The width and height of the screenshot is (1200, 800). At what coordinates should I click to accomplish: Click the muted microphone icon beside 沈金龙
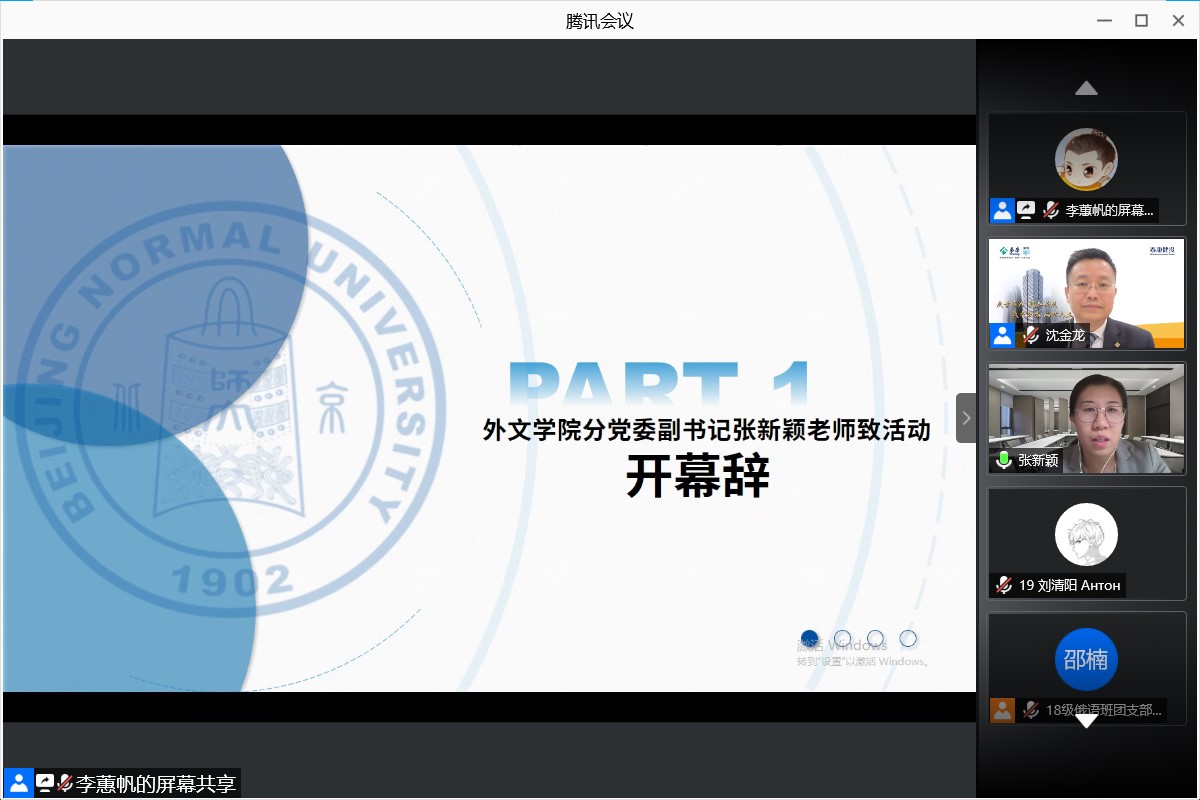click(1030, 335)
